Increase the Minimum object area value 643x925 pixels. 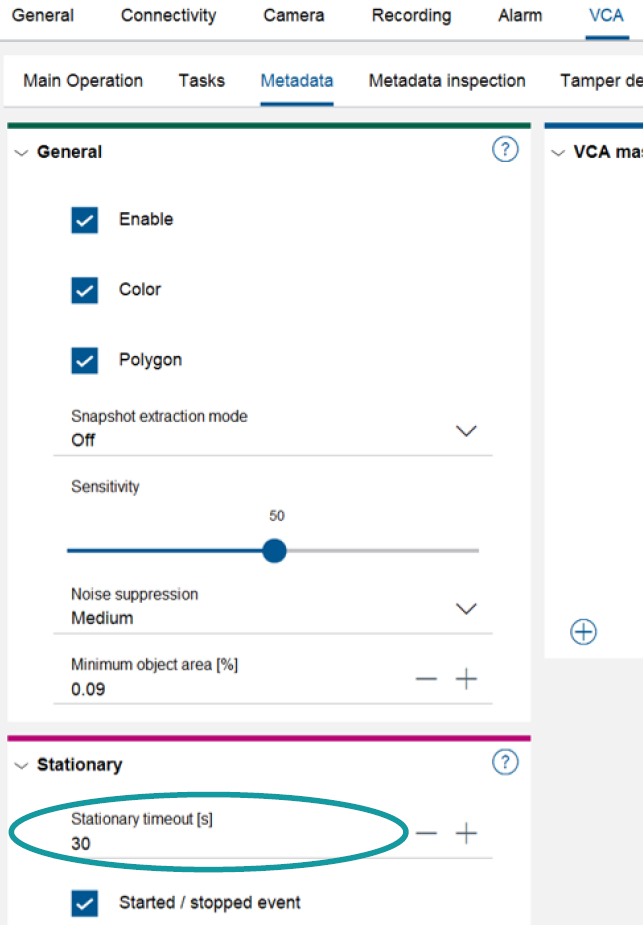(x=467, y=680)
